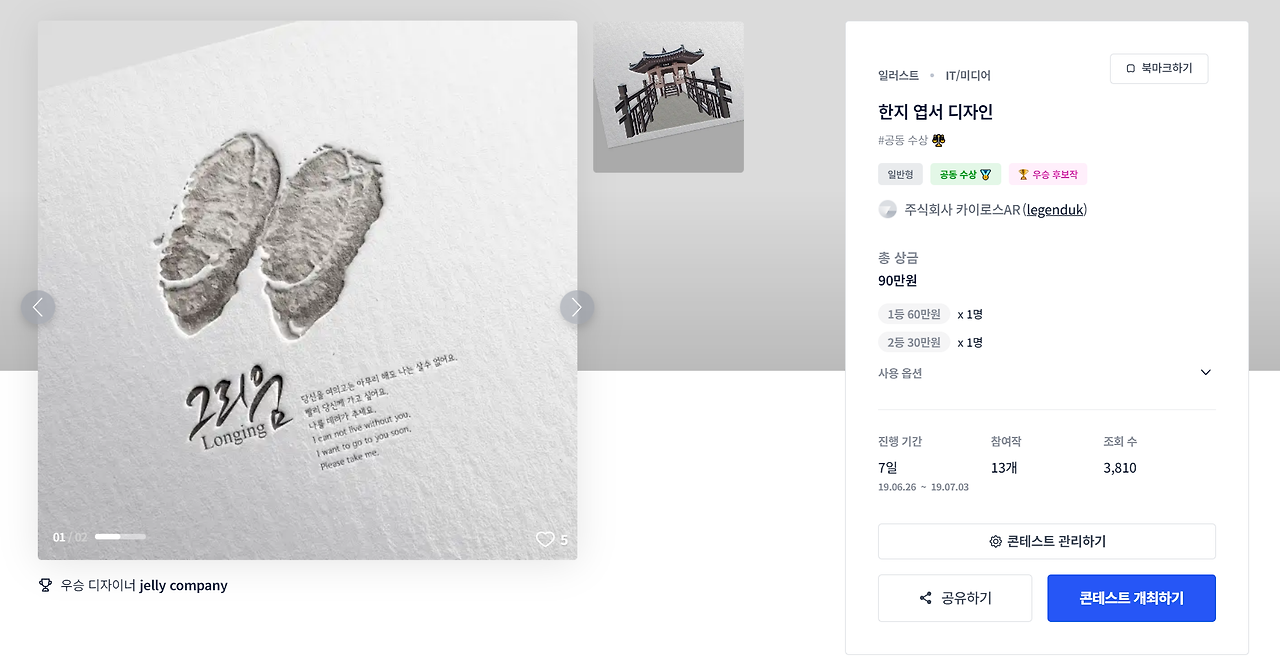Like the design with the heart icon
Viewport: 1280px width, 657px height.
click(545, 539)
